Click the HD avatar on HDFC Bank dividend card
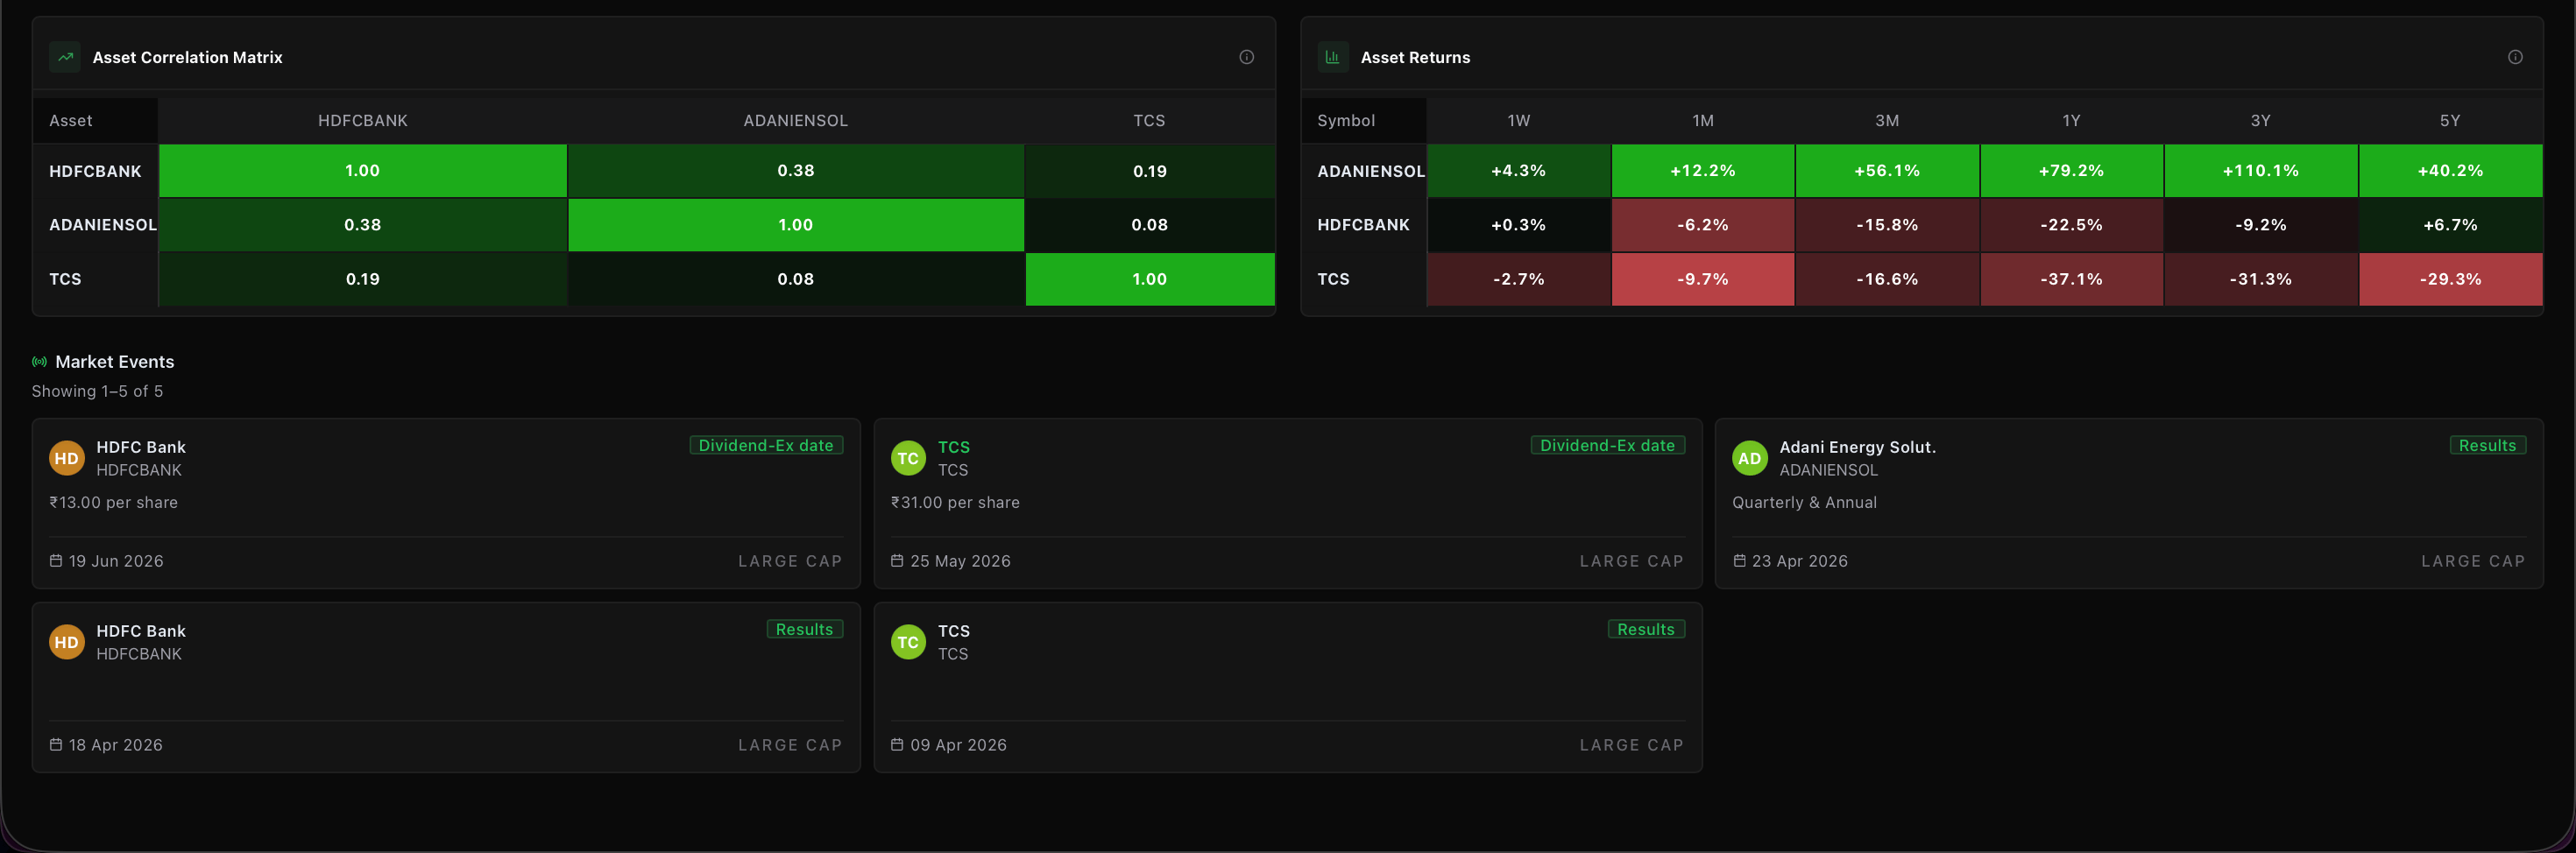 pyautogui.click(x=67, y=458)
